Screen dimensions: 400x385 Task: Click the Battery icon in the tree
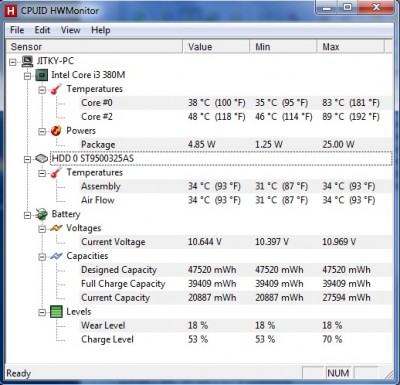(42, 214)
